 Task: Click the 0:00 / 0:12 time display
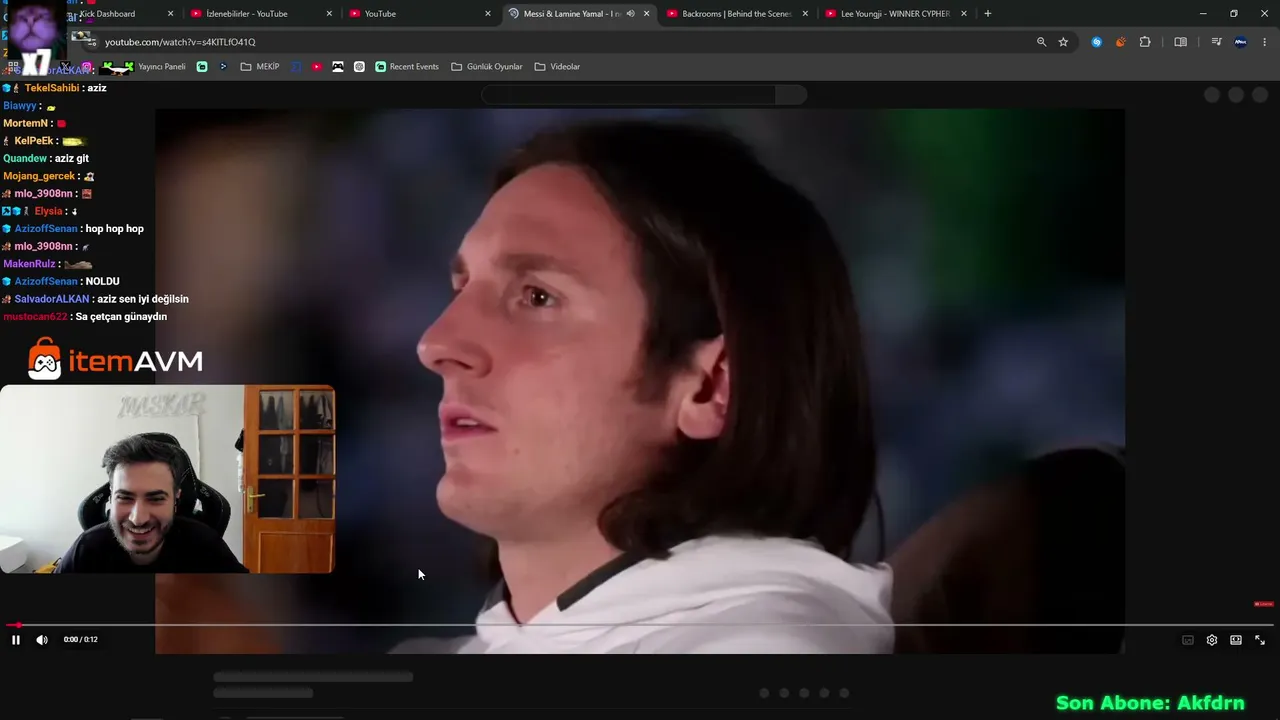[81, 640]
